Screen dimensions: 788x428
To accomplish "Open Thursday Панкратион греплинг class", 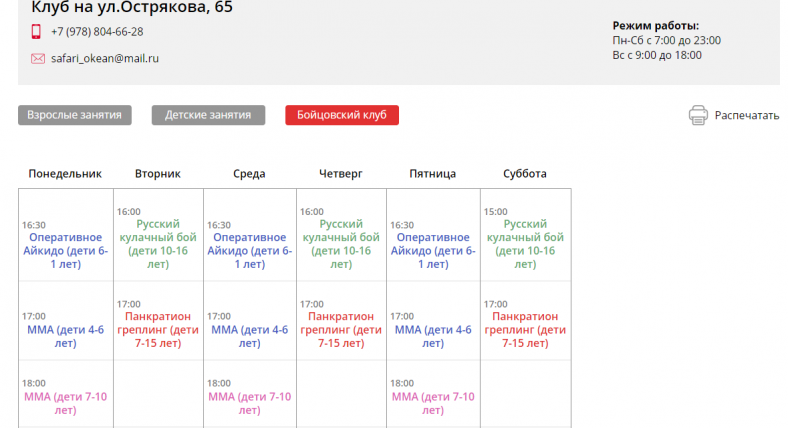I will click(x=340, y=329).
